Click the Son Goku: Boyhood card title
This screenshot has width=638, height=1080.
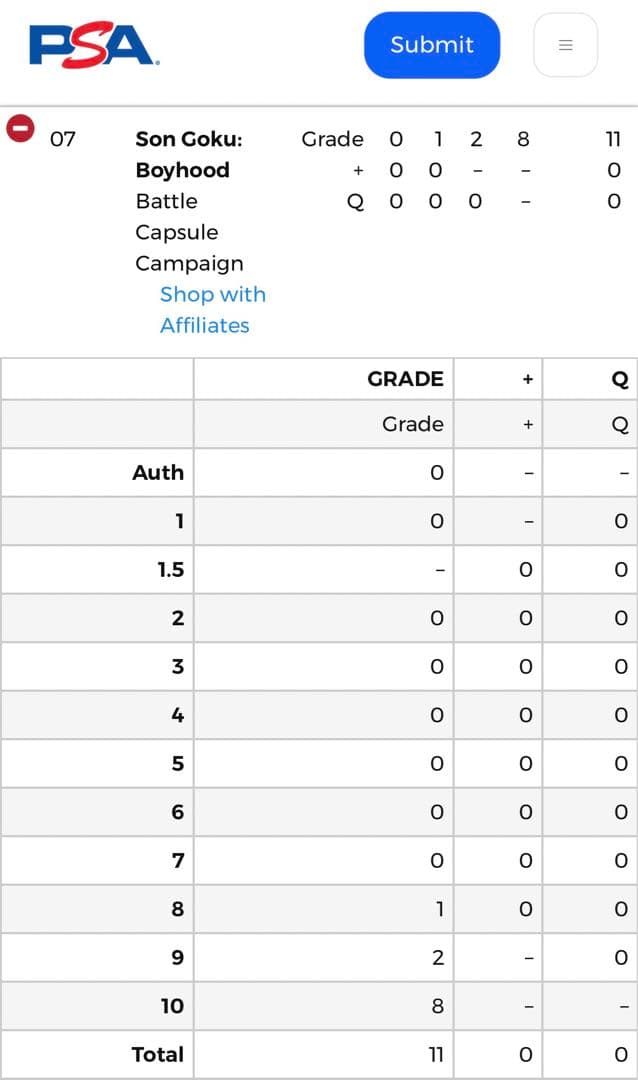pos(188,154)
